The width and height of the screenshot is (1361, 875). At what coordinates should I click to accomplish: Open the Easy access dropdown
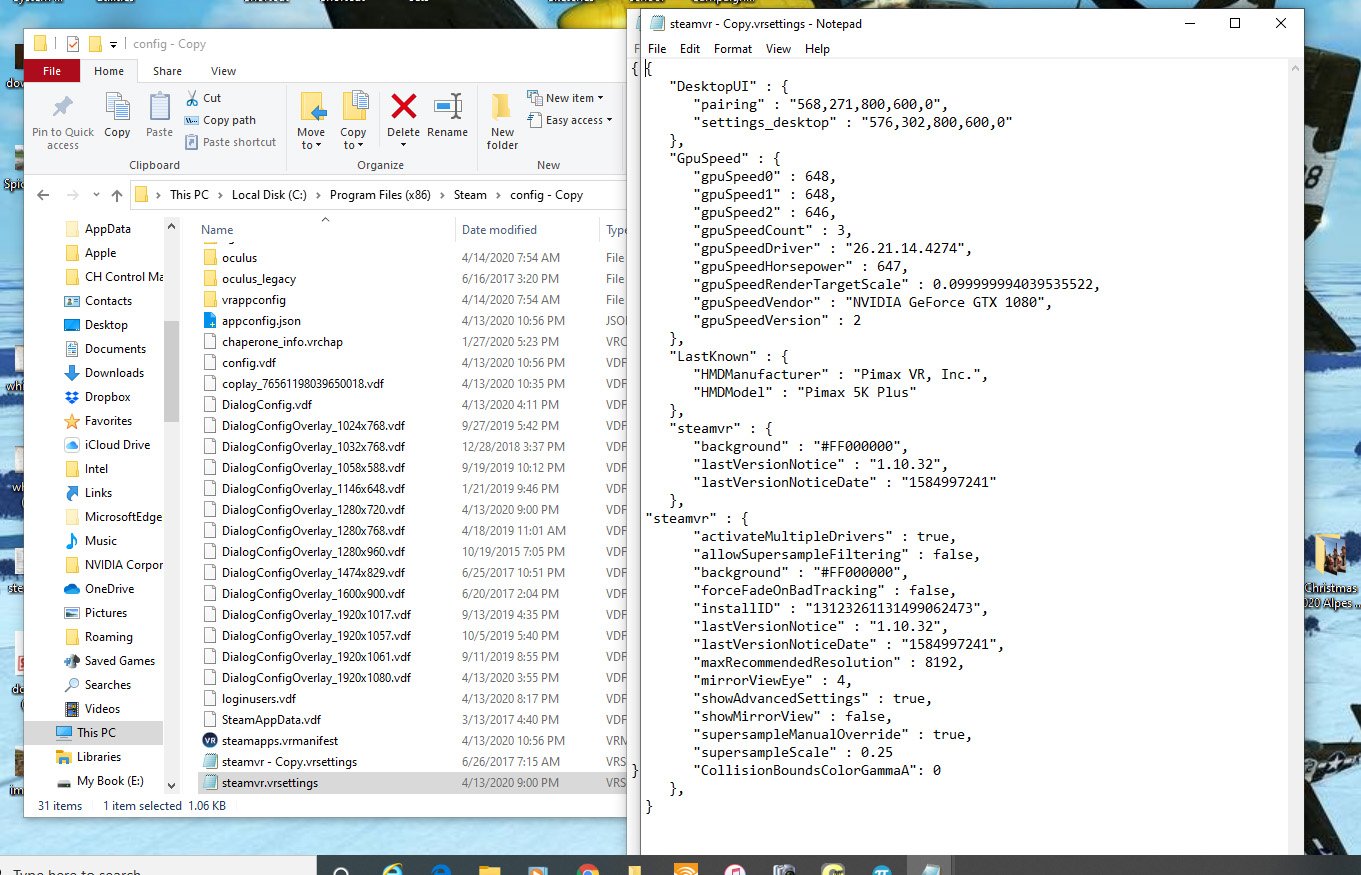pyautogui.click(x=570, y=120)
